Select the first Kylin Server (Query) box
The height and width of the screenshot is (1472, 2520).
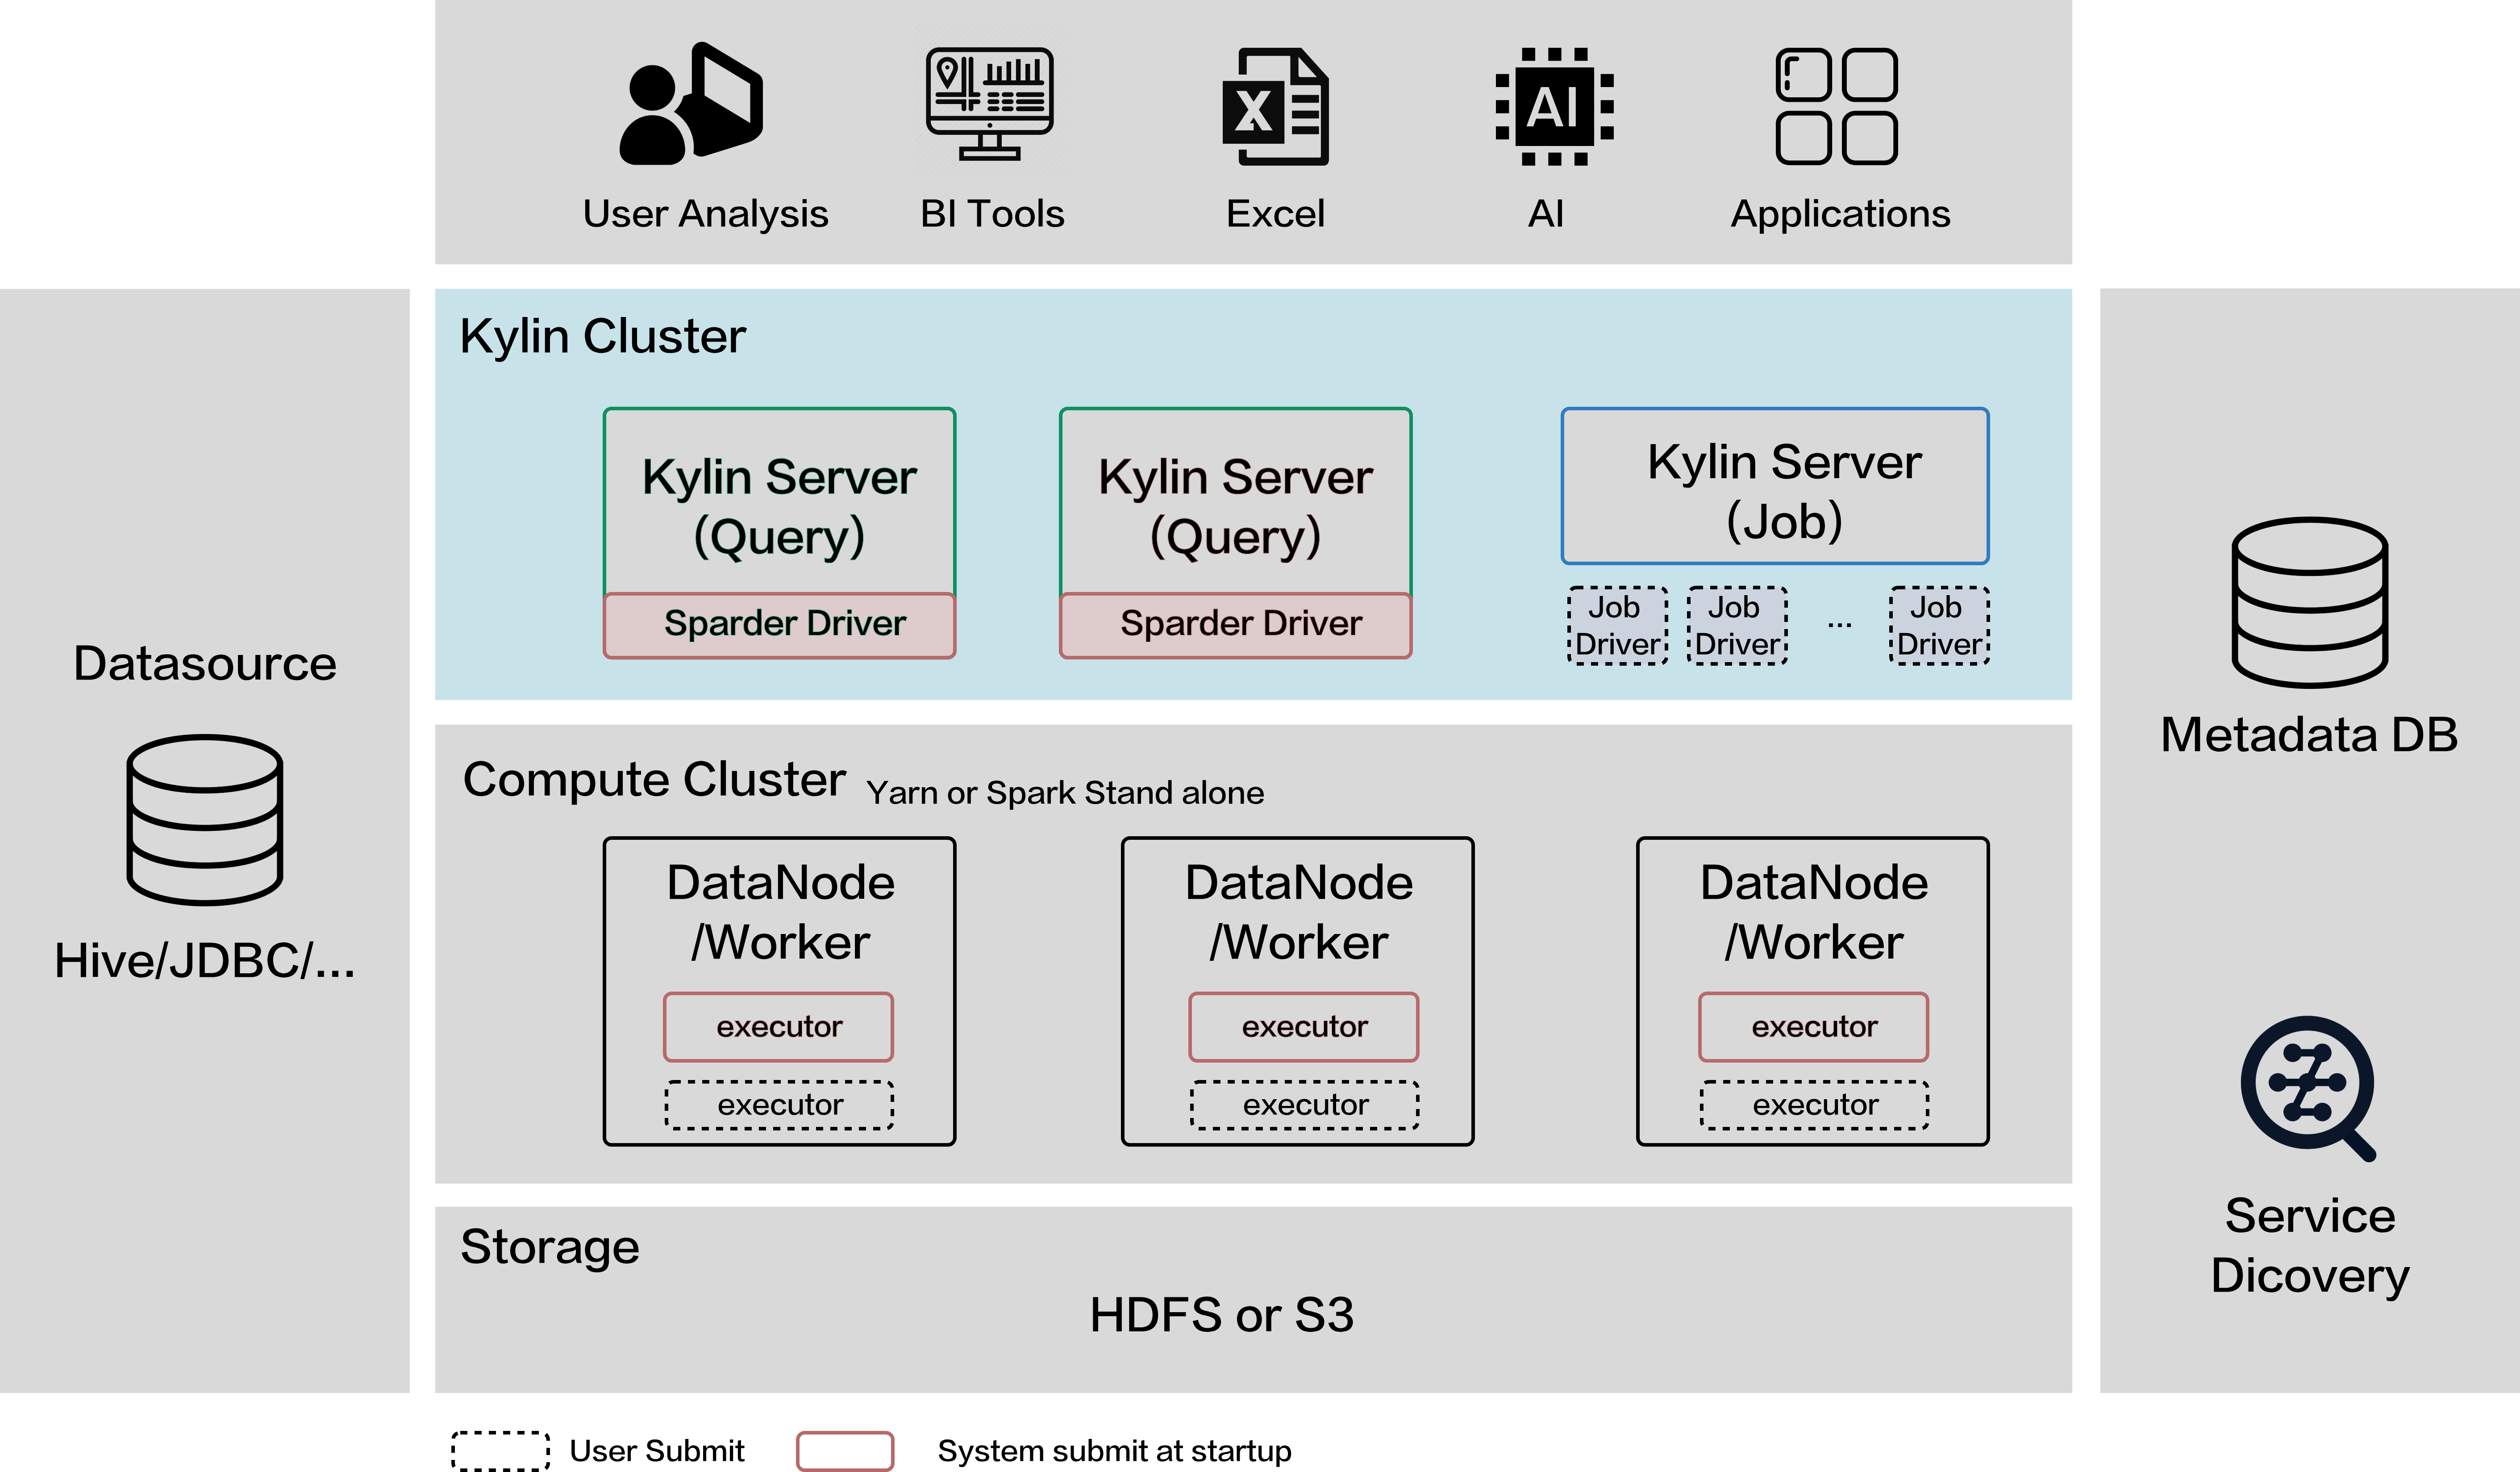(x=779, y=501)
